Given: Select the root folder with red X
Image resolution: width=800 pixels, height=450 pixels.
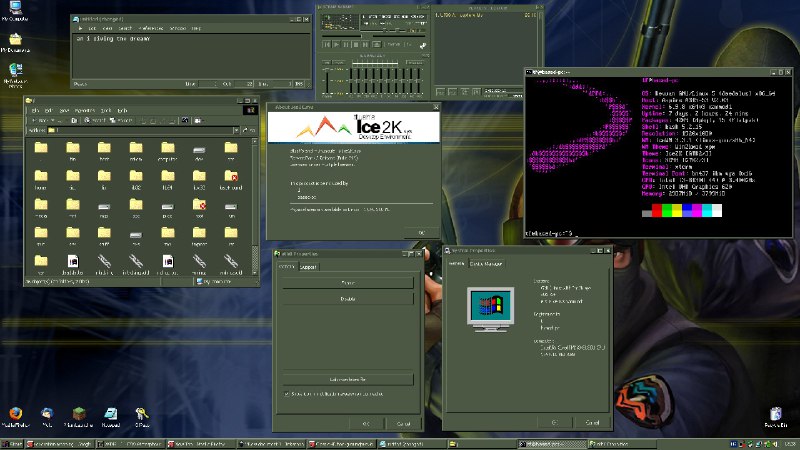Looking at the screenshot, I should pyautogui.click(x=199, y=208).
